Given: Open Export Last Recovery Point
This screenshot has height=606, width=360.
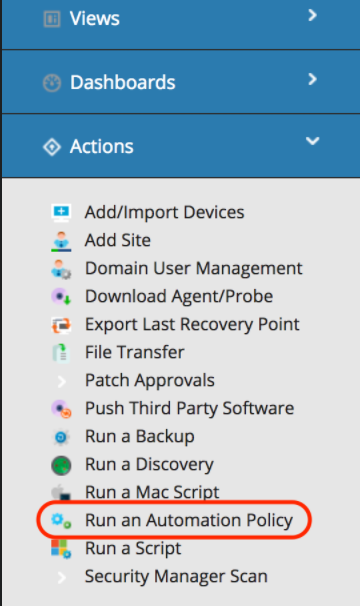Looking at the screenshot, I should coord(192,325).
